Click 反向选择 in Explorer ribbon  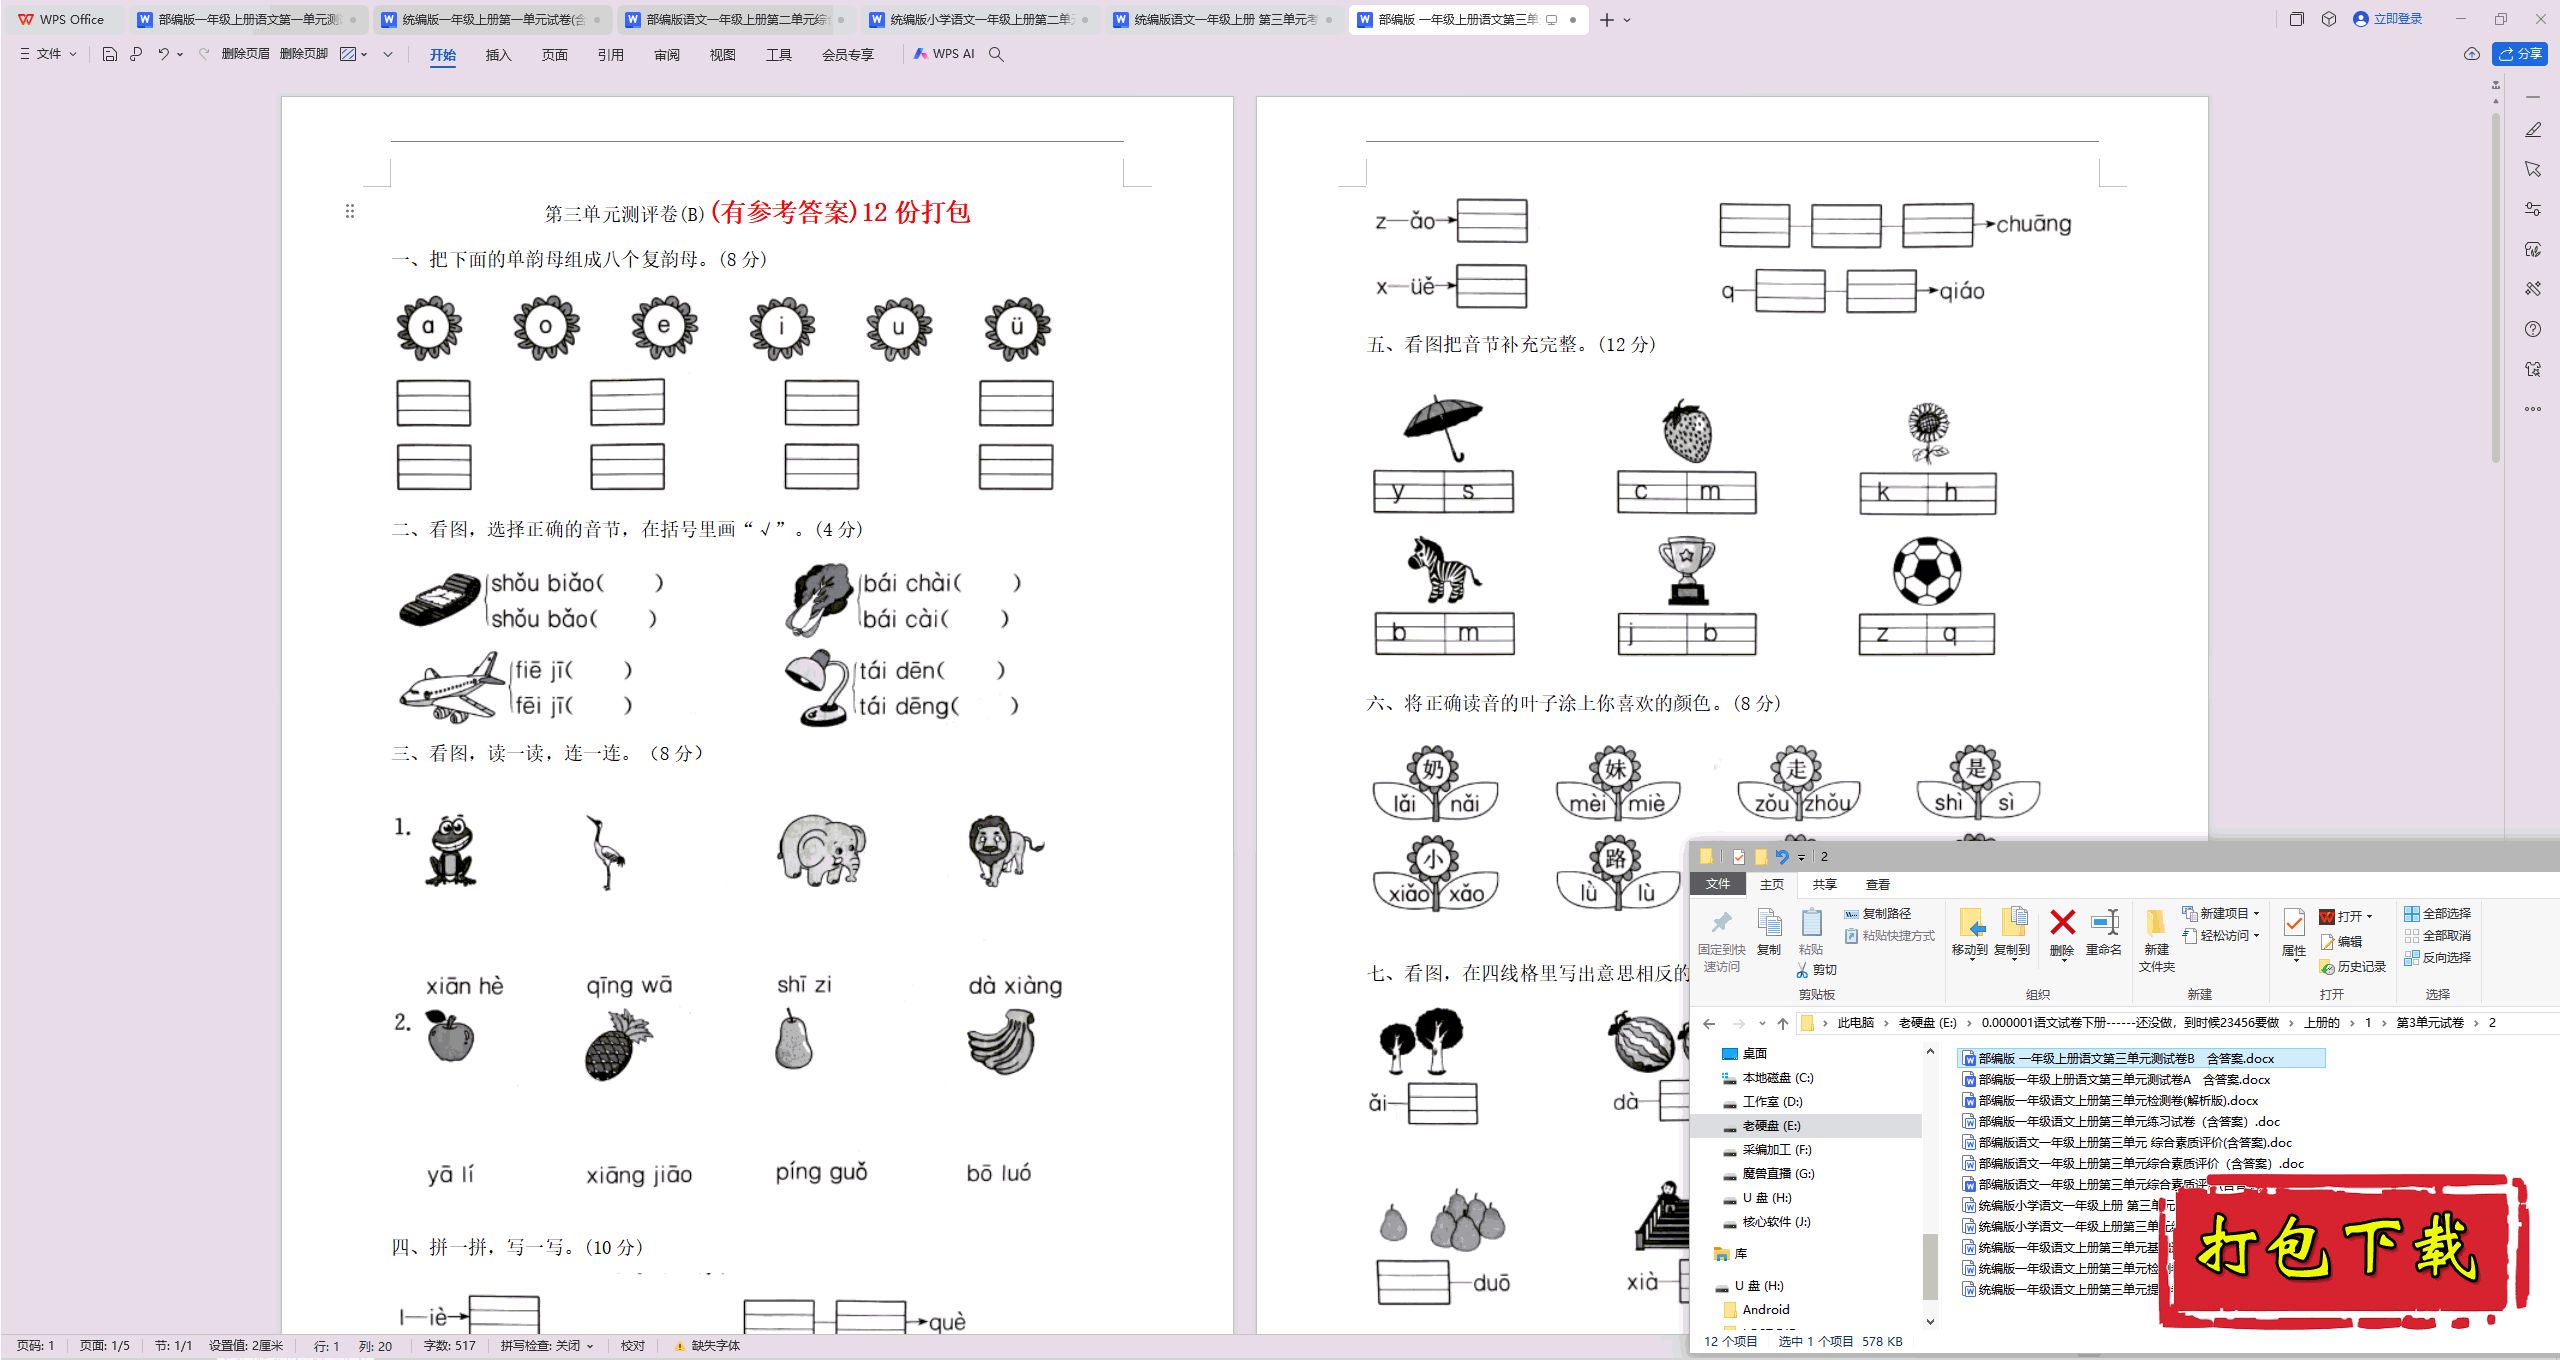2437,957
